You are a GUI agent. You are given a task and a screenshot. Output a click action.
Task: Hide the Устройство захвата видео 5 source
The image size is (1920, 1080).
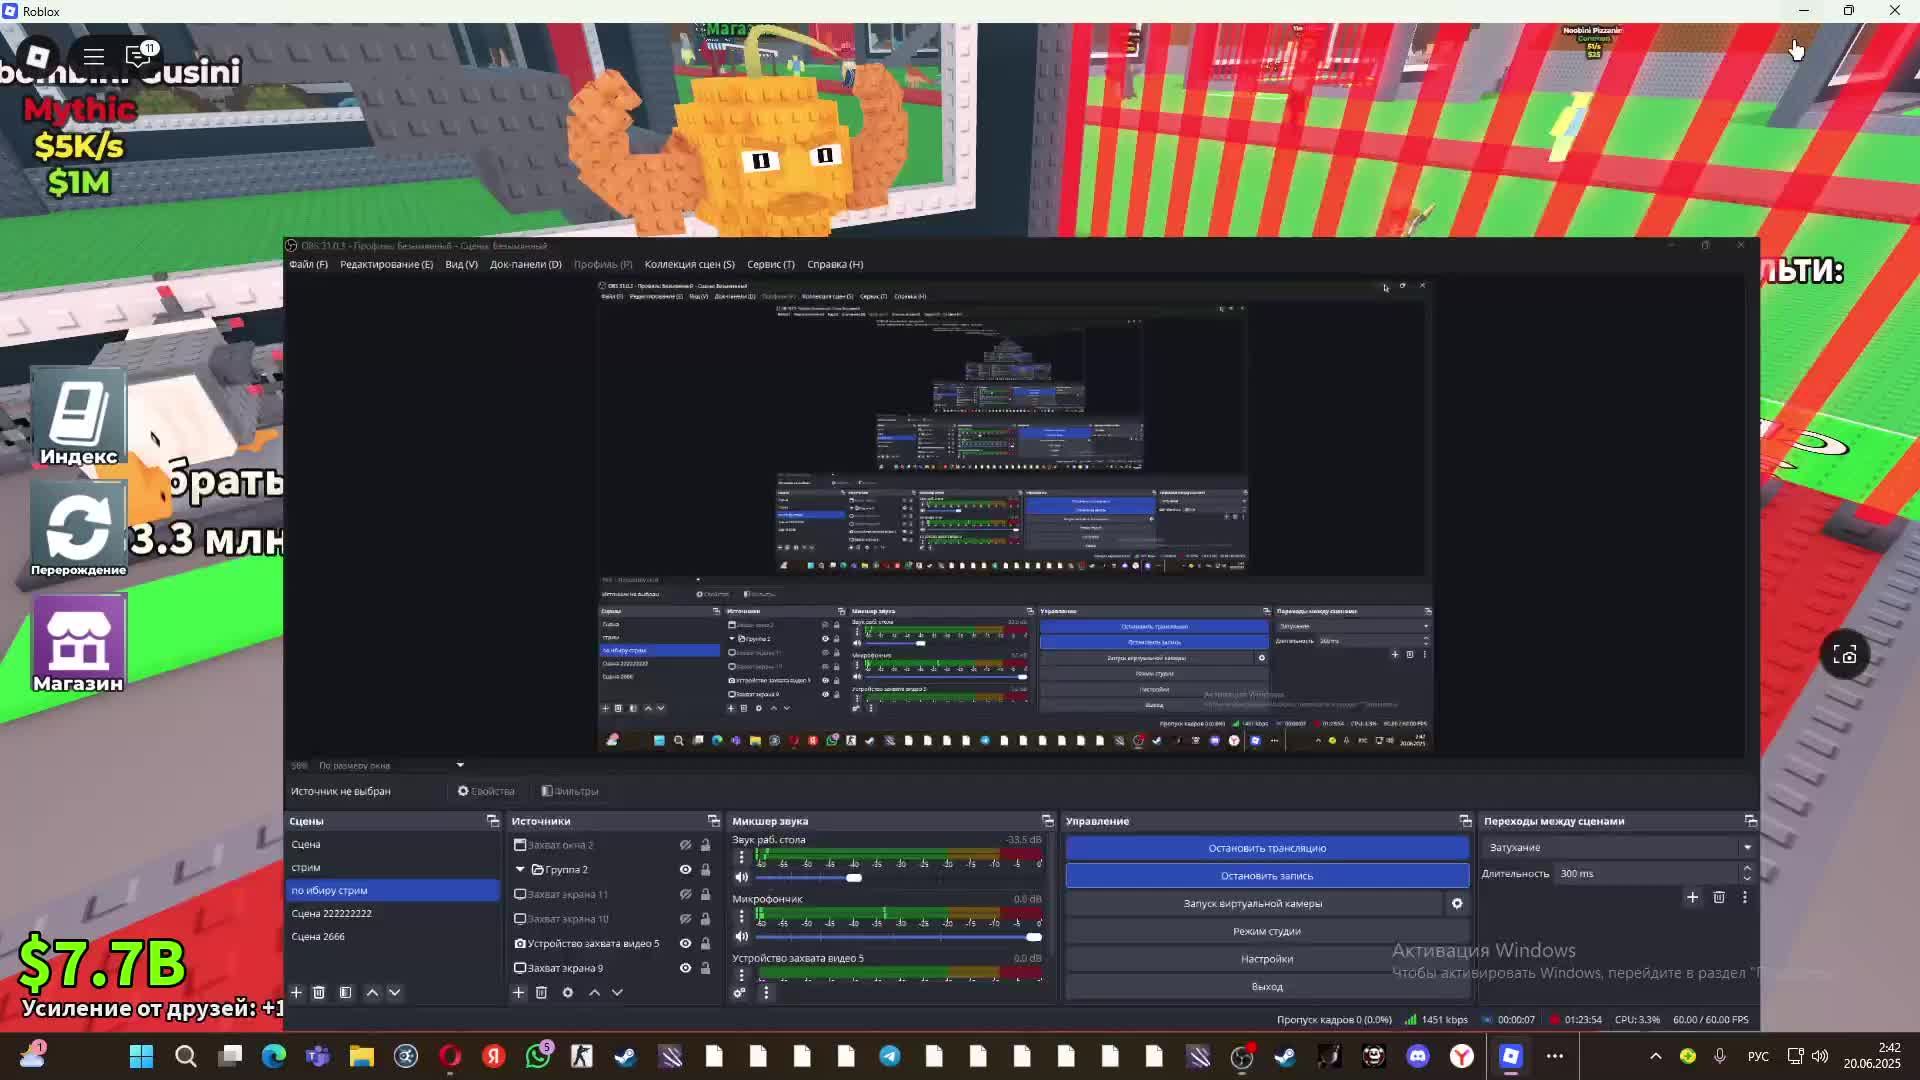685,943
